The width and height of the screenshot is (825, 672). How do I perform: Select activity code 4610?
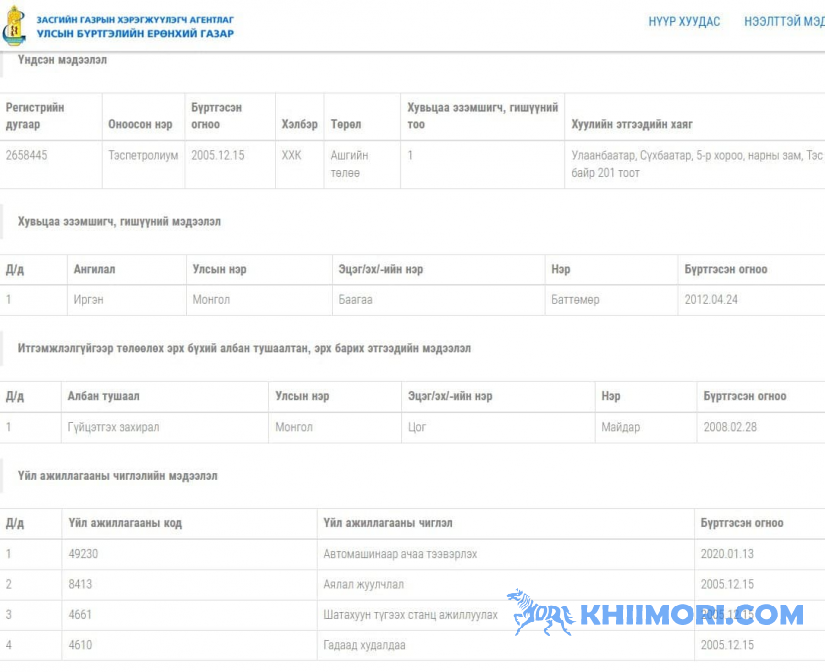click(x=80, y=645)
